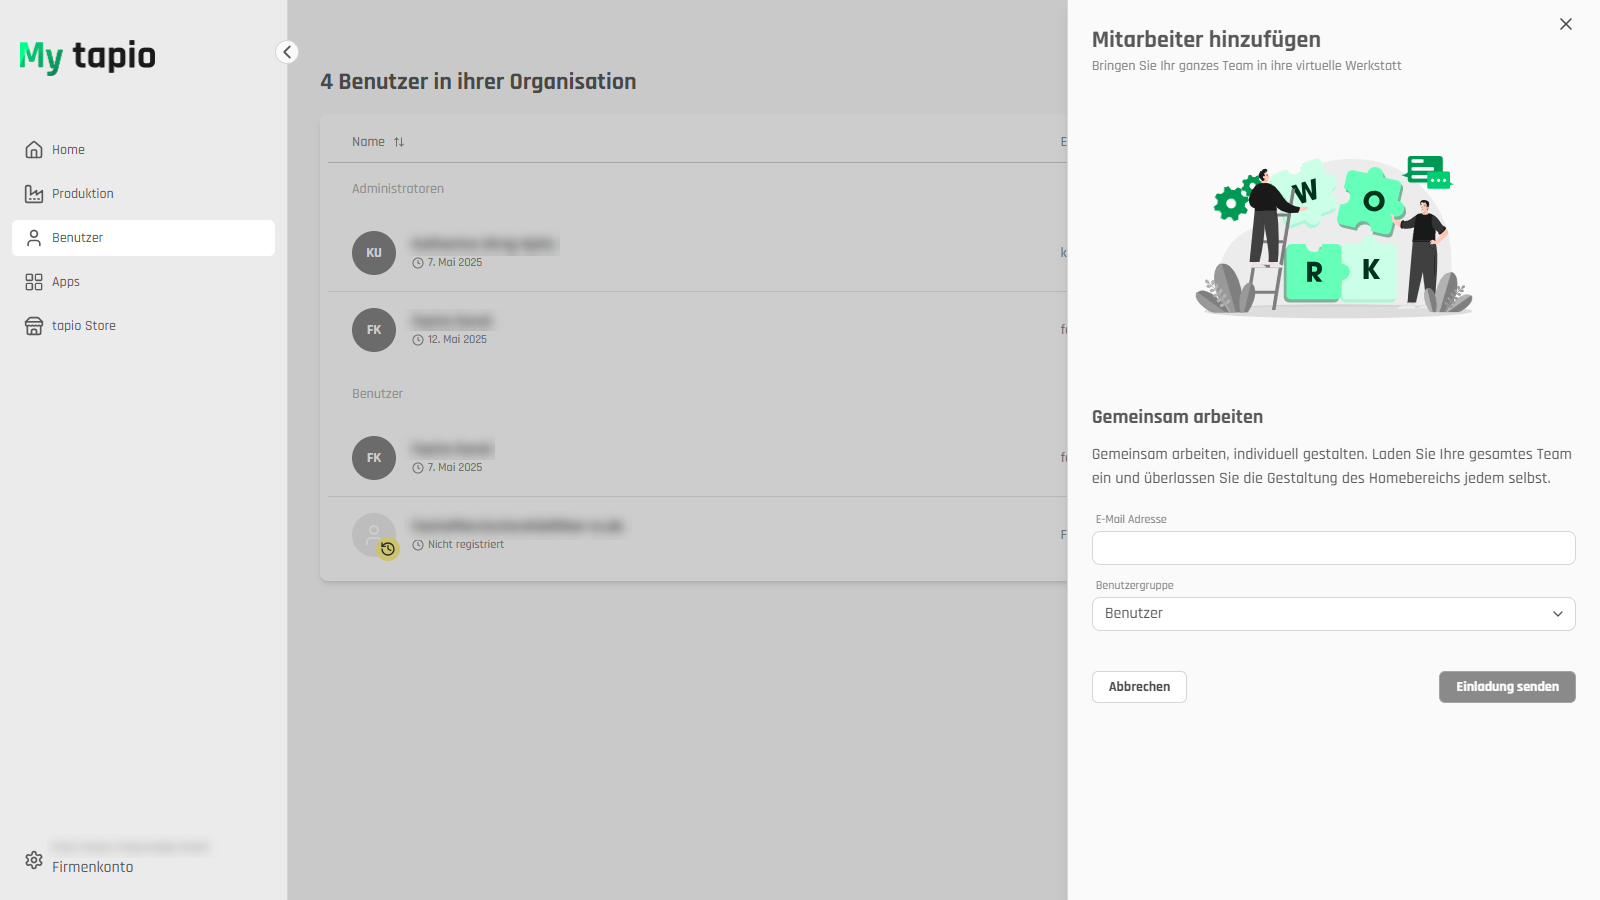Click the Abbrechen button

pyautogui.click(x=1139, y=687)
